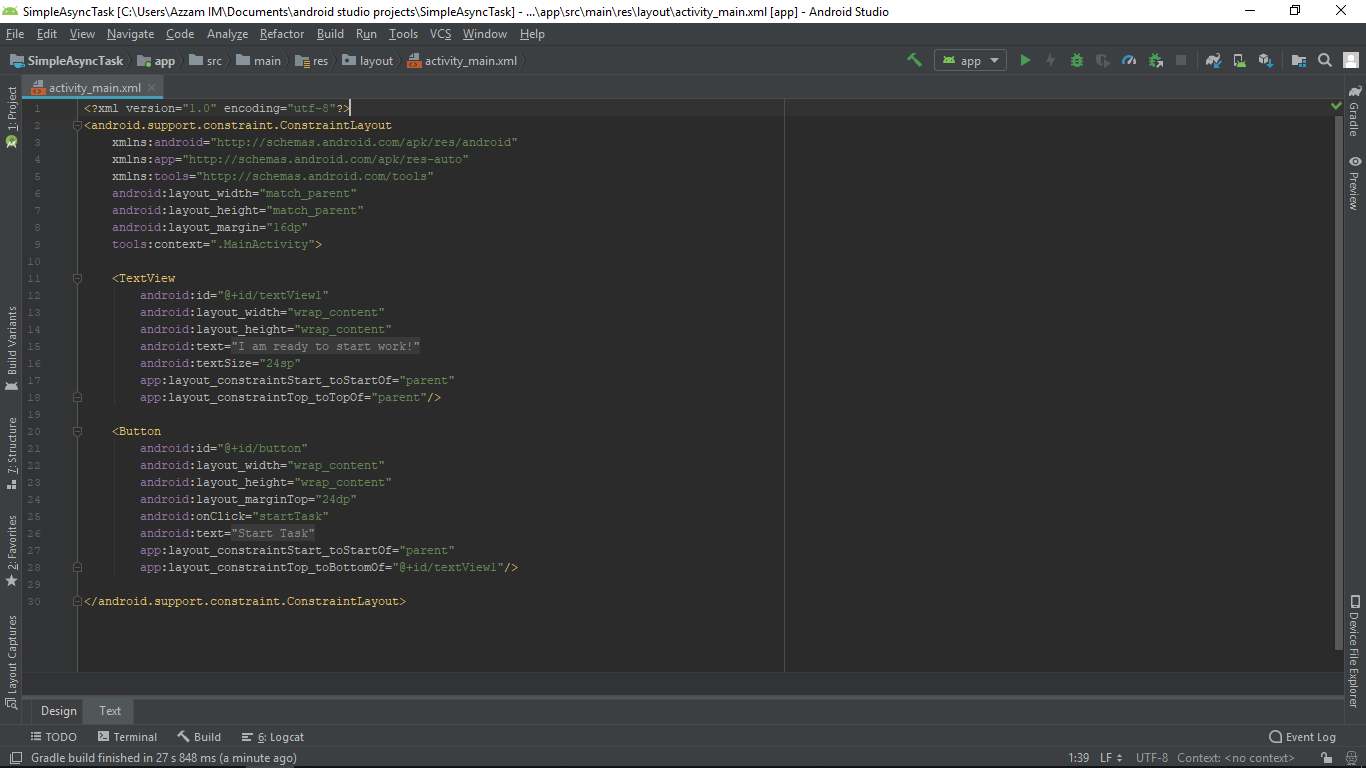Open the Profile app gauge icon
Image resolution: width=1366 pixels, height=768 pixels.
(x=1129, y=60)
